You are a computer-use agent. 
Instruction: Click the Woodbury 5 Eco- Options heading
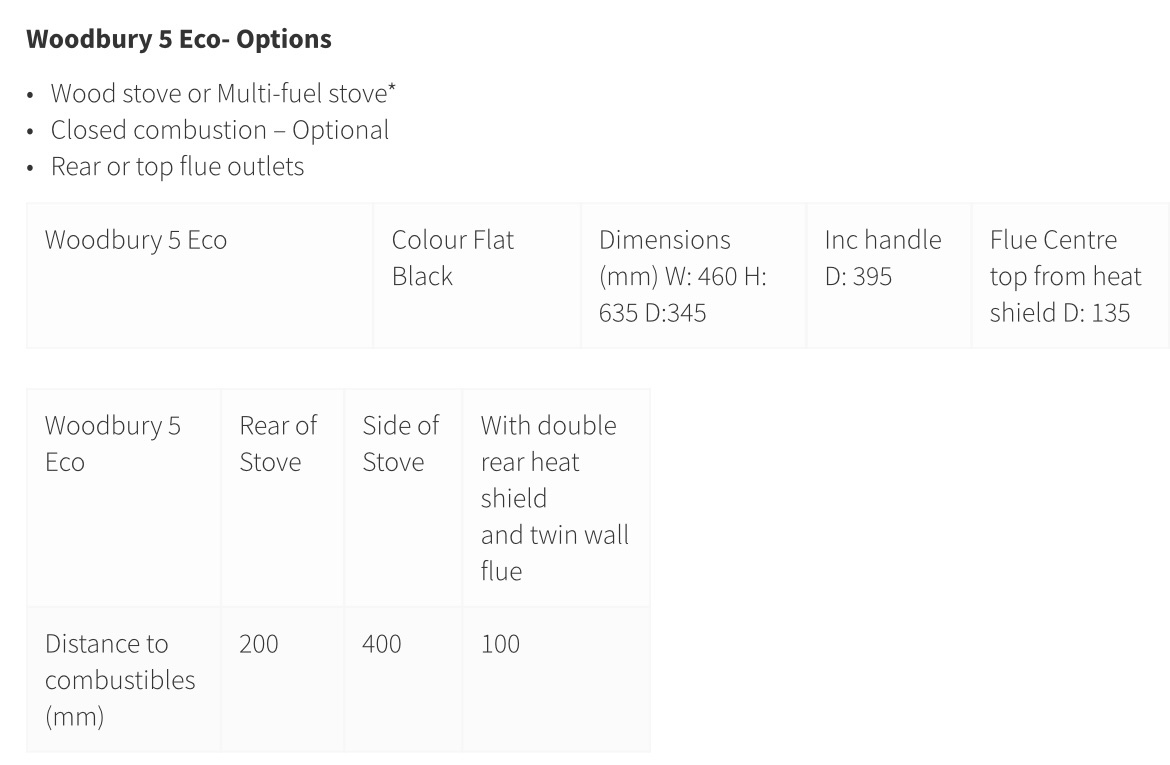[178, 39]
